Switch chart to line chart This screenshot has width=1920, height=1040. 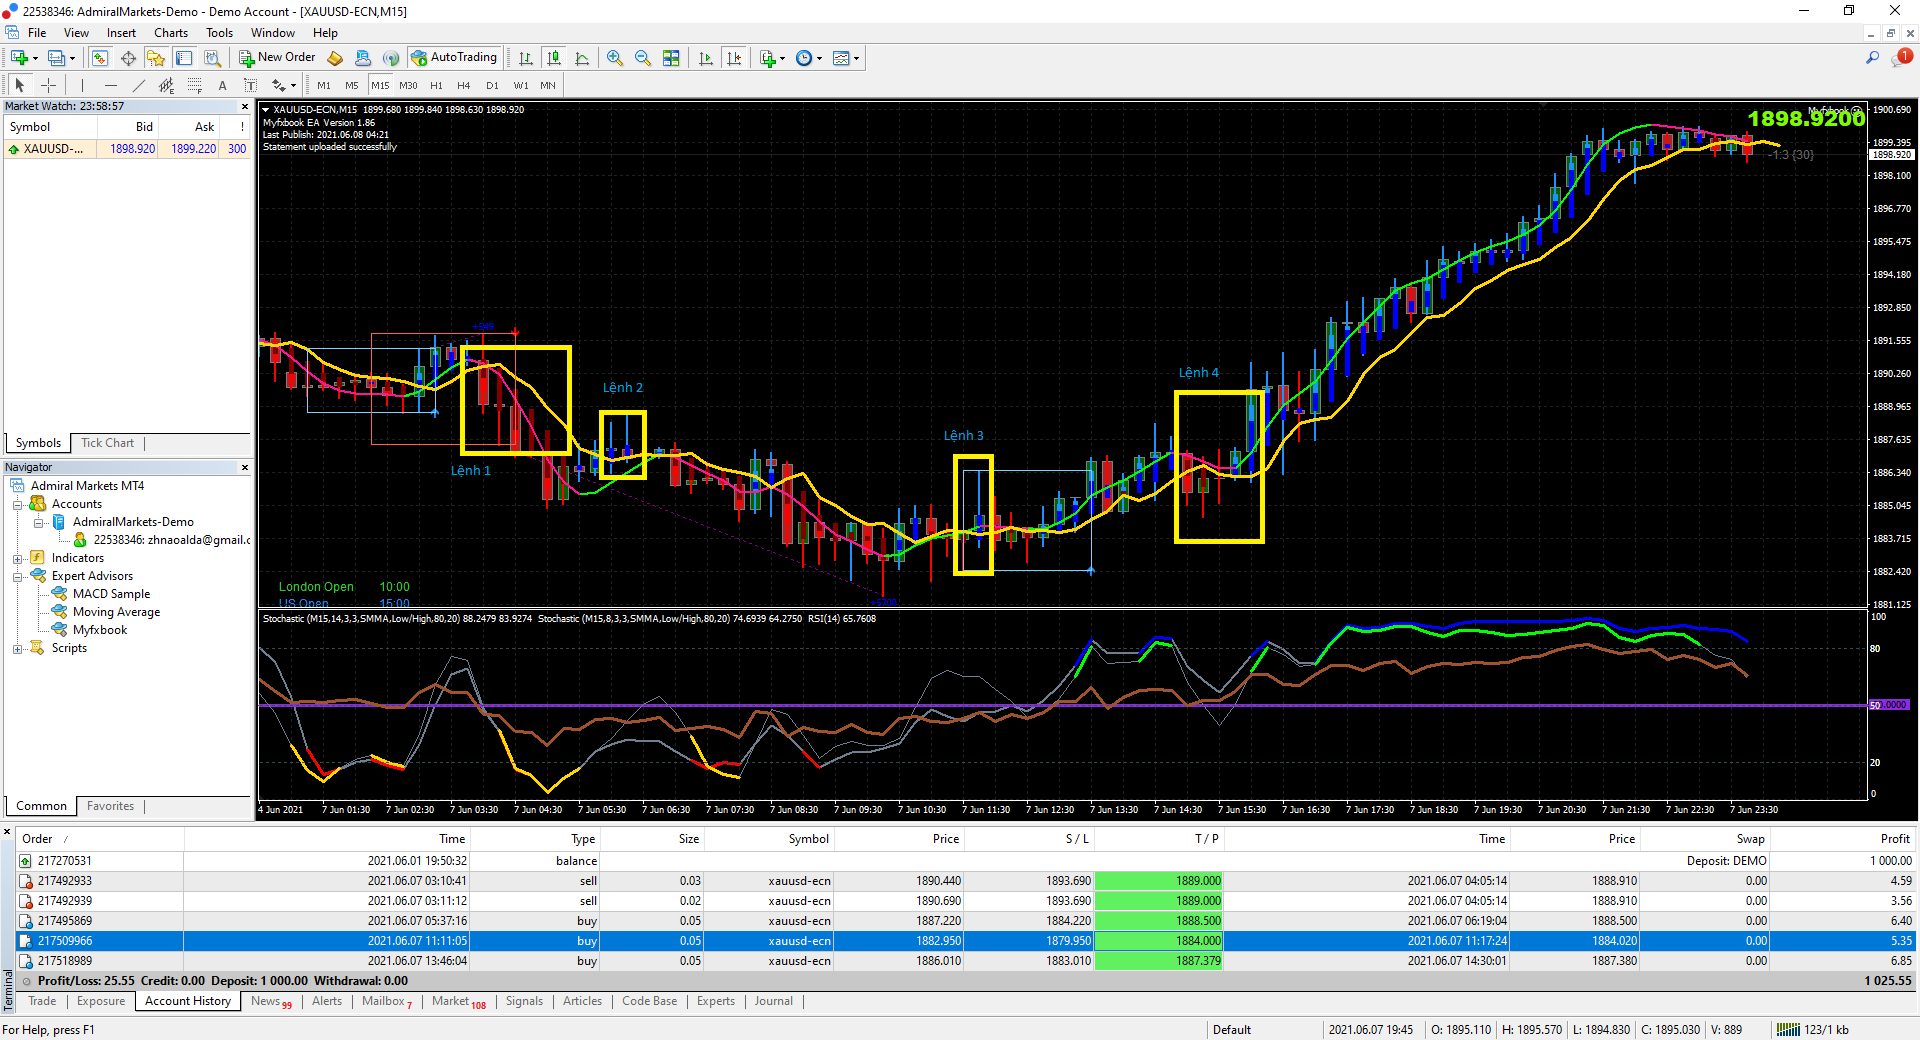click(x=582, y=58)
